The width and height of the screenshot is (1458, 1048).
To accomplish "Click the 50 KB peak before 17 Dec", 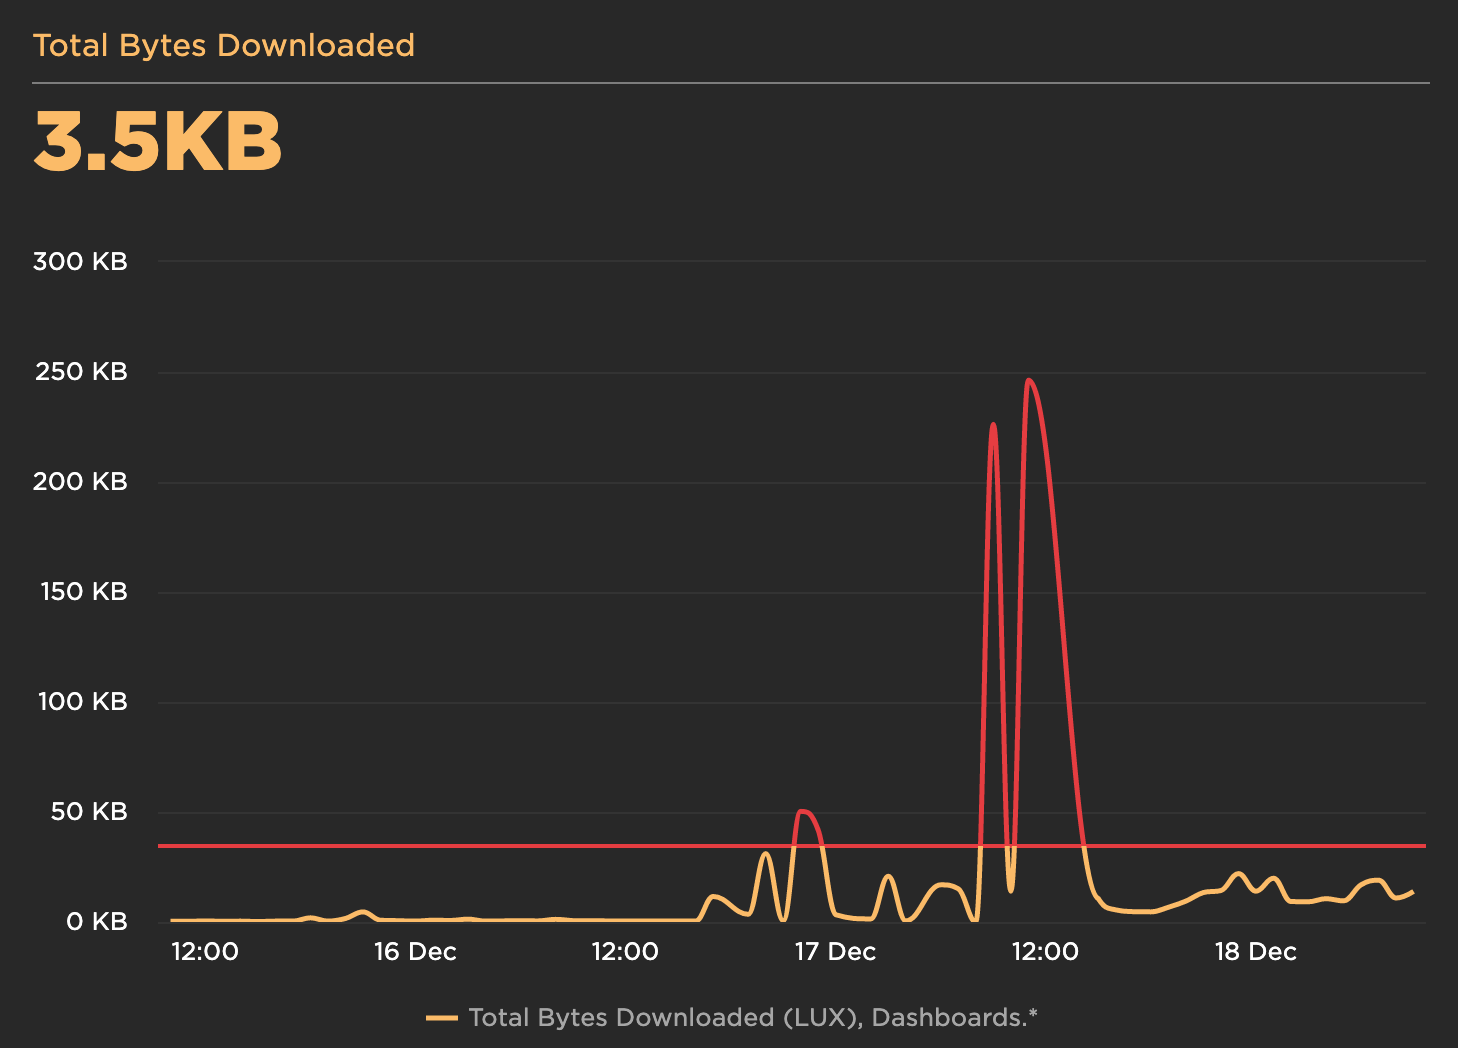I will [803, 812].
